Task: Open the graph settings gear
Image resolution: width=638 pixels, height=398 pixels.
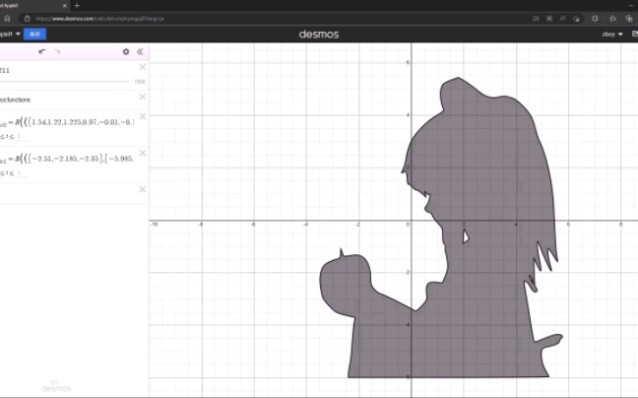Action: pyautogui.click(x=126, y=52)
